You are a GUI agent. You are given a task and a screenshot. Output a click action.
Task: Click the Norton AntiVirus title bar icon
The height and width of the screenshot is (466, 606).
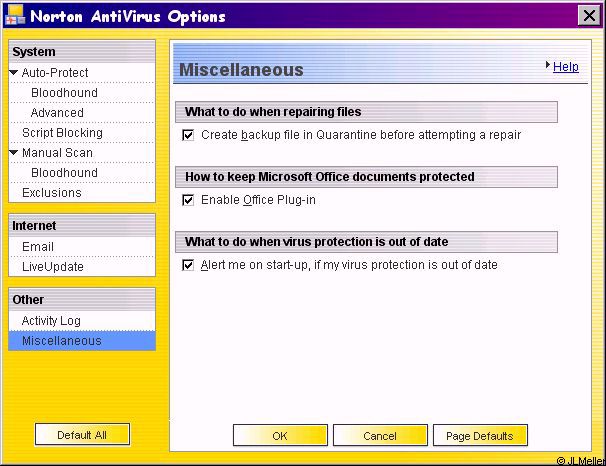point(15,15)
